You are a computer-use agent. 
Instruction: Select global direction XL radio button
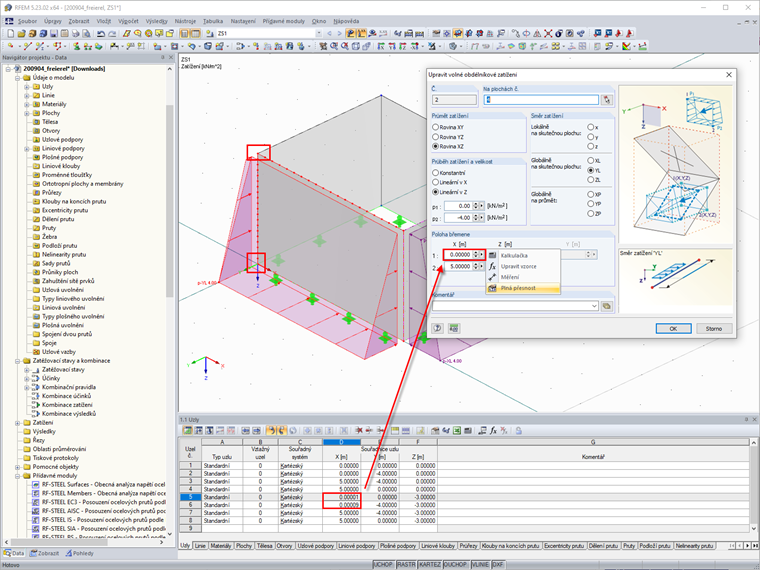[590, 160]
